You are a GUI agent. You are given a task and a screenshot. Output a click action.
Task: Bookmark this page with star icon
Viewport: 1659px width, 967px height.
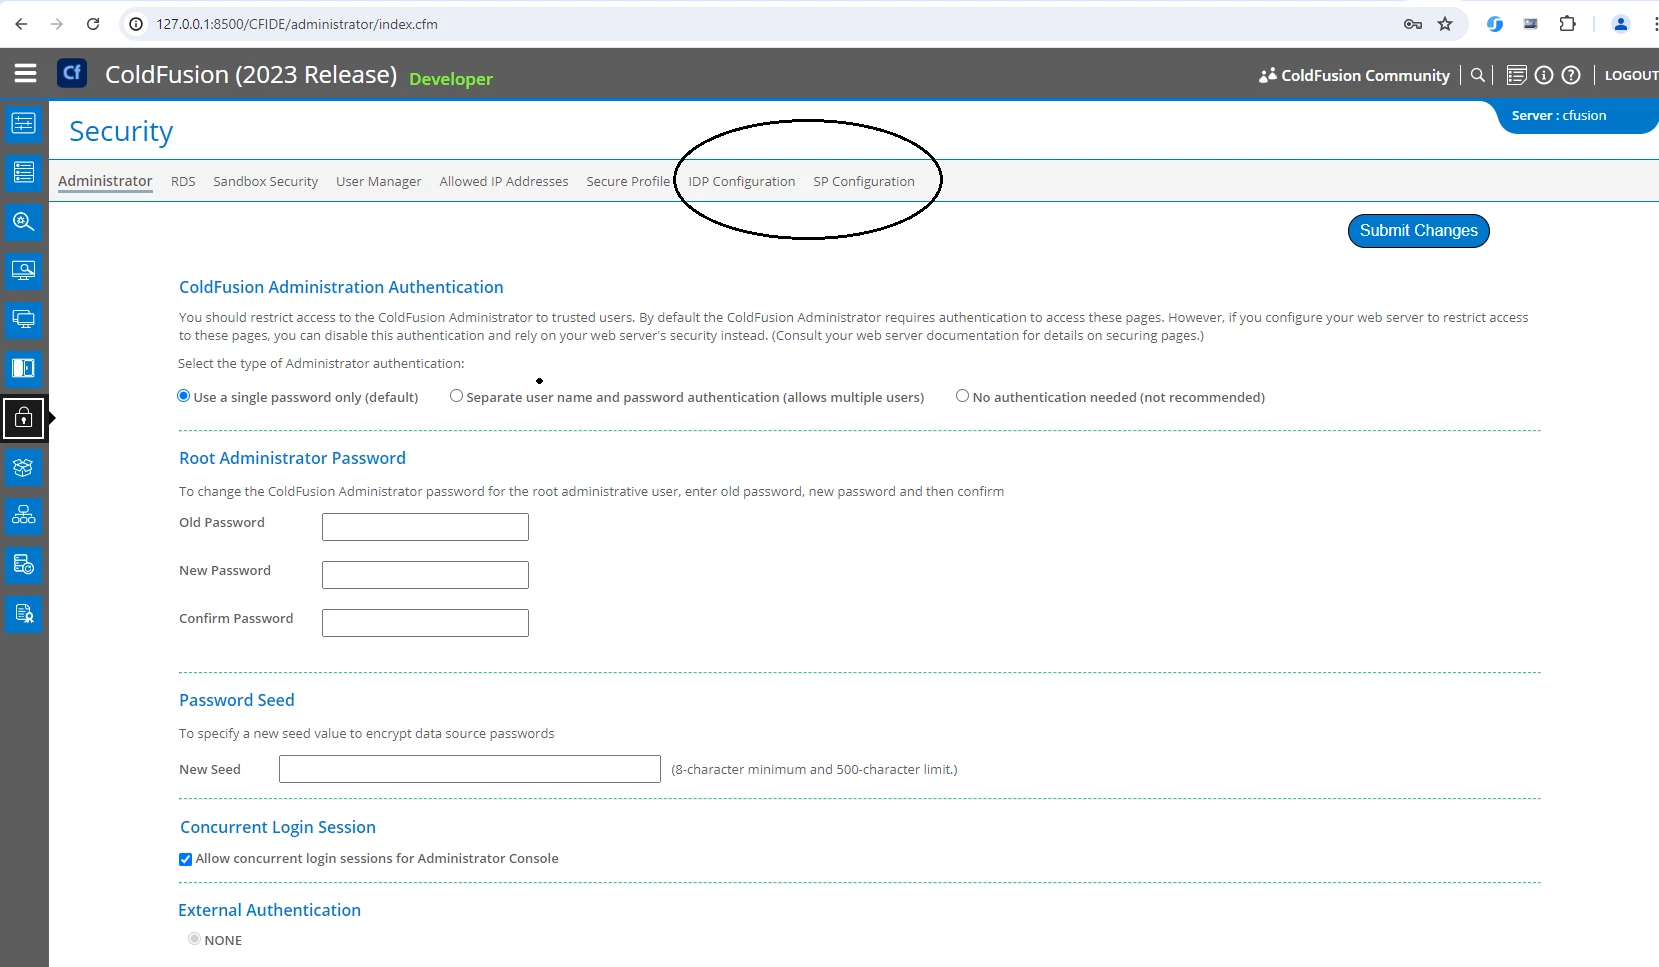pyautogui.click(x=1445, y=24)
